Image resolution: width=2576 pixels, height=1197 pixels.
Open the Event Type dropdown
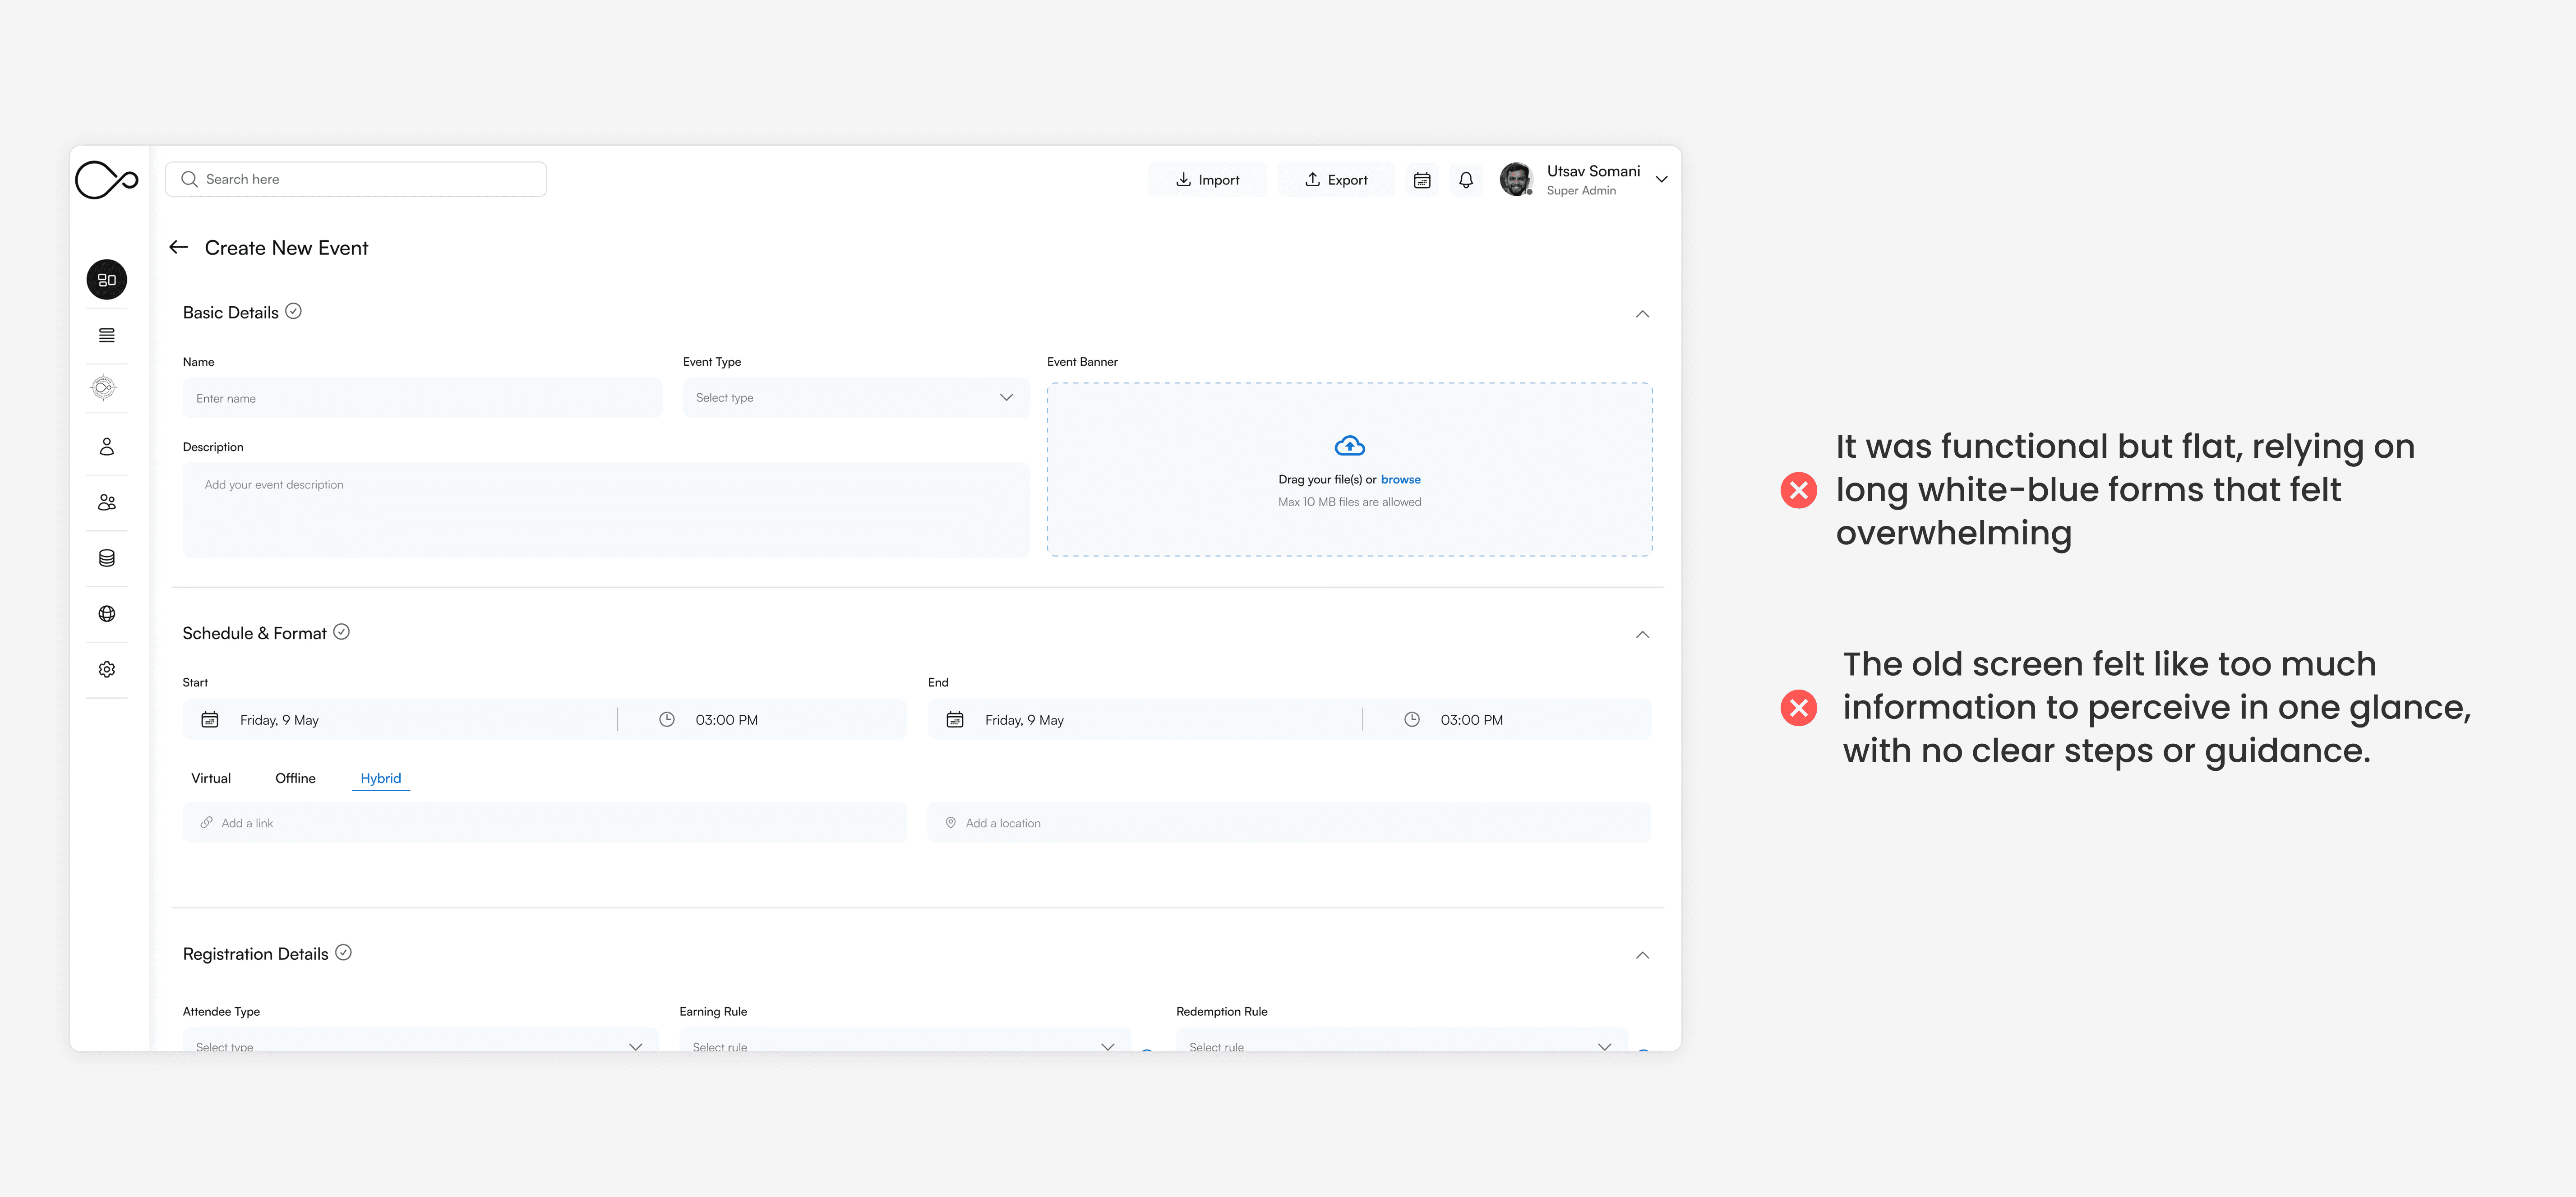855,398
